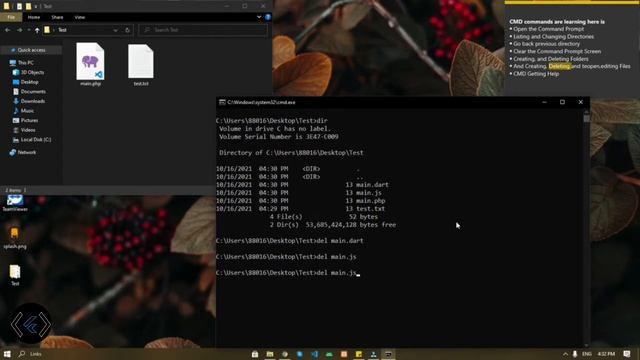The width and height of the screenshot is (640, 360).
Task: Click the microphone tray icon
Action: click(x=575, y=354)
